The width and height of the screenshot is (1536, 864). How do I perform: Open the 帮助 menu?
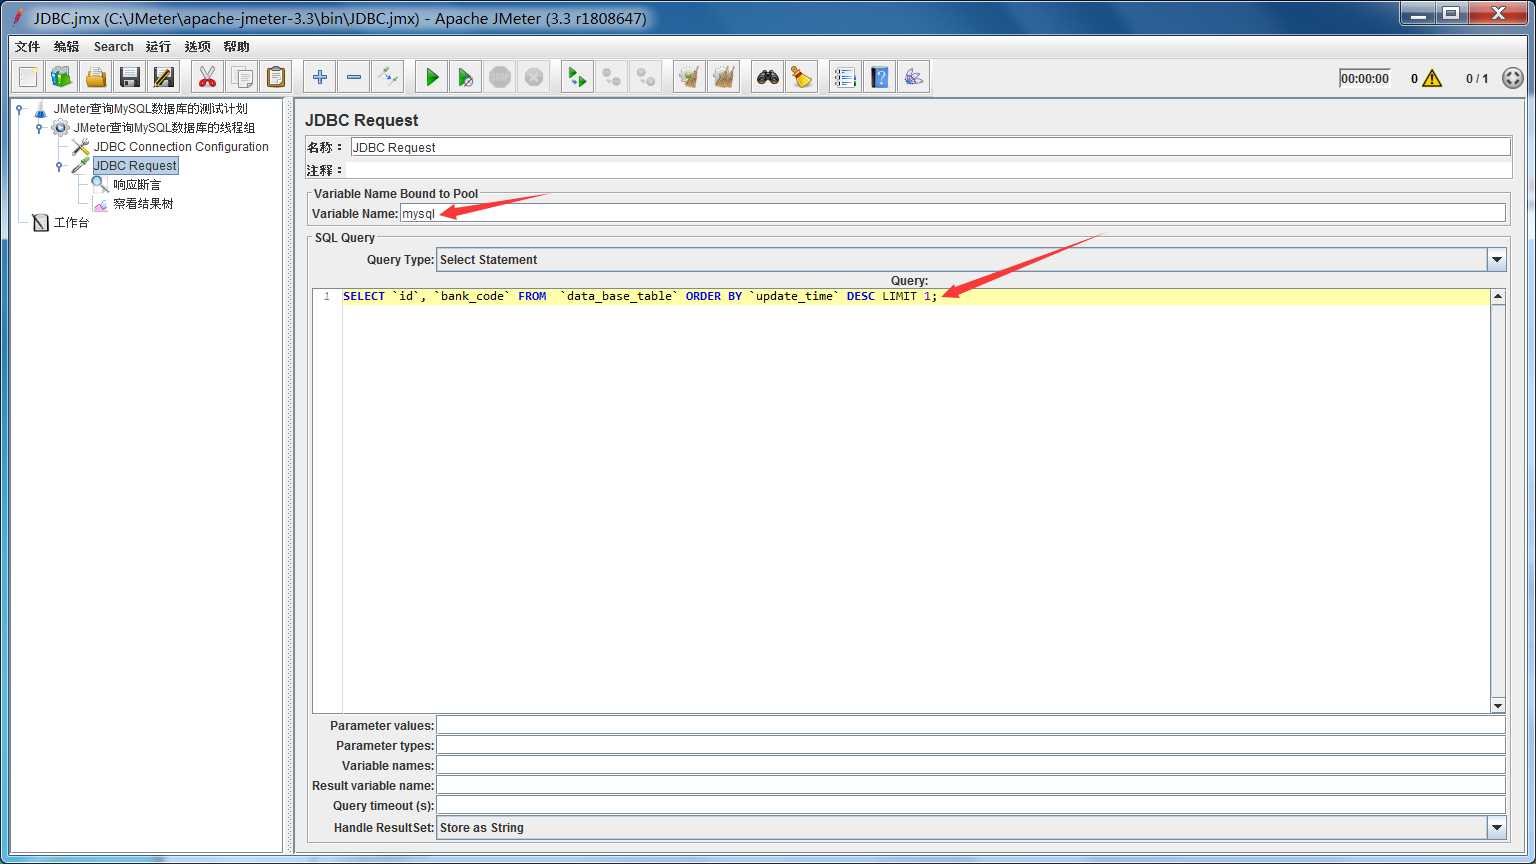(x=236, y=46)
